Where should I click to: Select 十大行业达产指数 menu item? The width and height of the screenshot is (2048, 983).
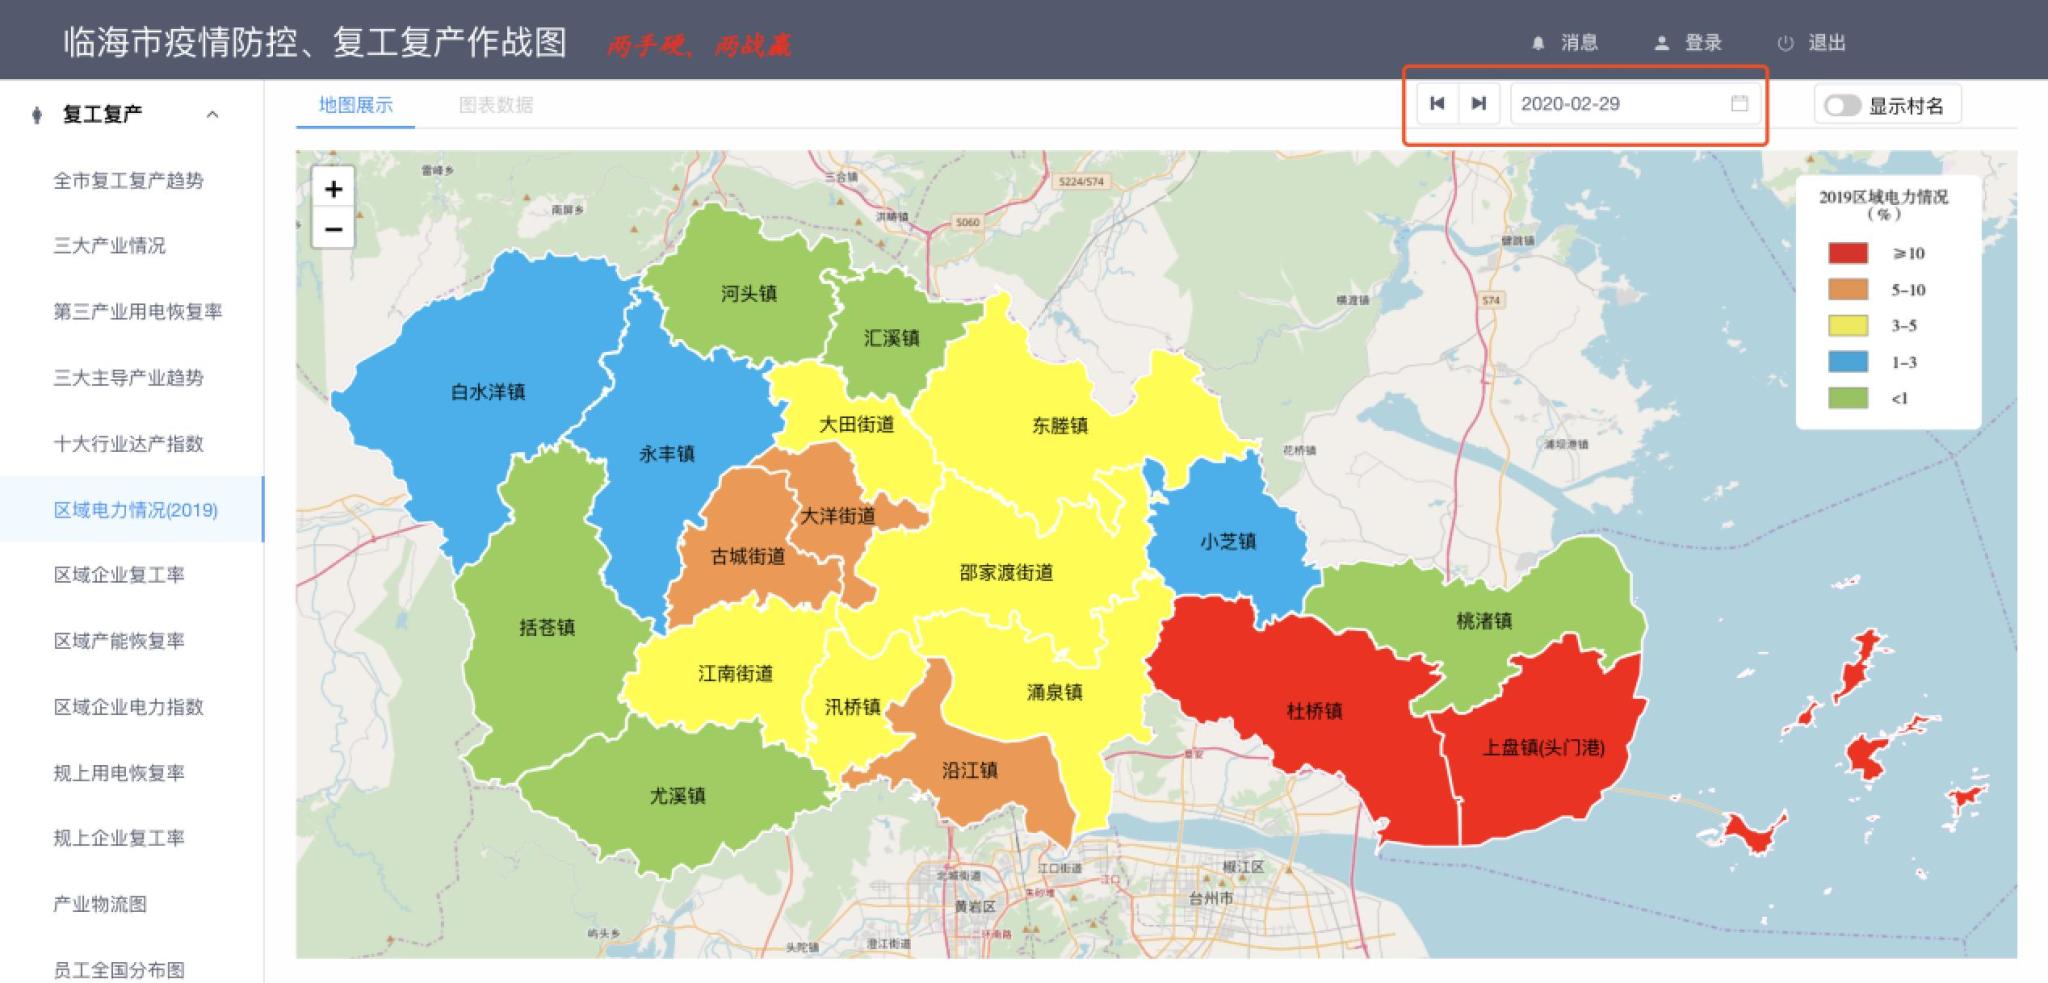(128, 444)
